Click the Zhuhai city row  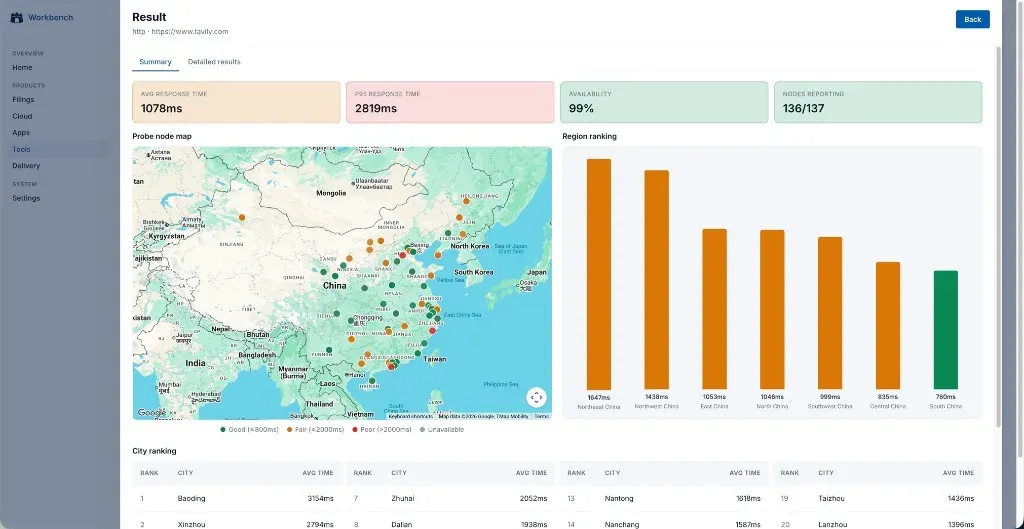[450, 498]
